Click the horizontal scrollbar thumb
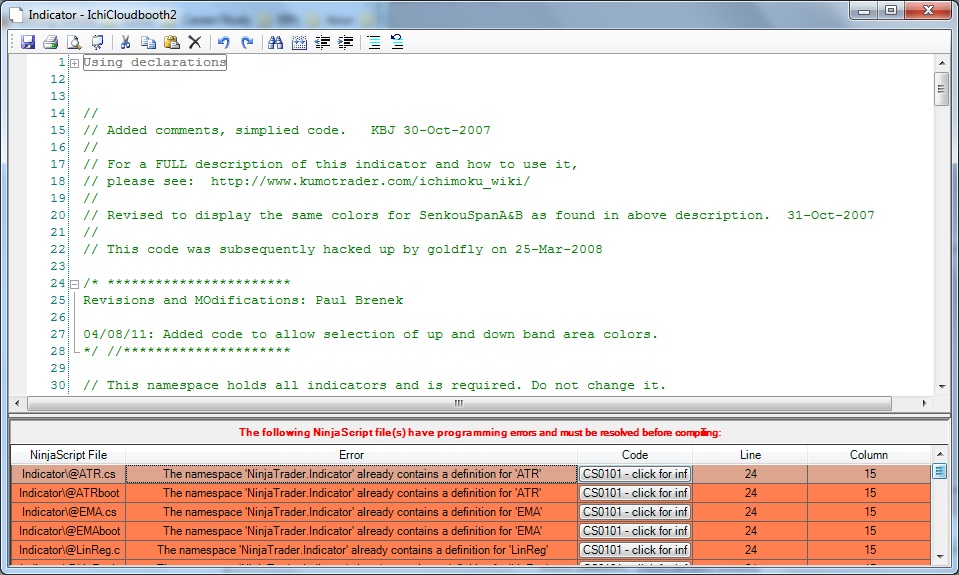Image resolution: width=959 pixels, height=575 pixels. [x=459, y=403]
